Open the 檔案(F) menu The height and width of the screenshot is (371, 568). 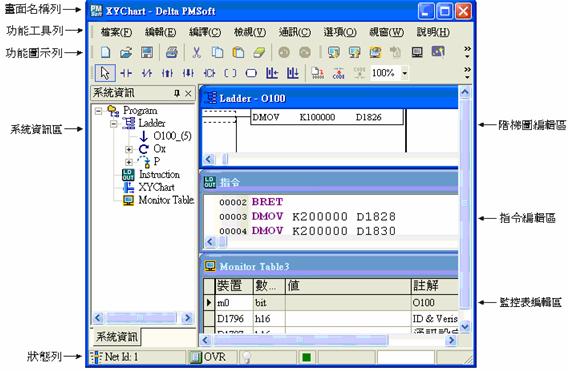click(116, 32)
